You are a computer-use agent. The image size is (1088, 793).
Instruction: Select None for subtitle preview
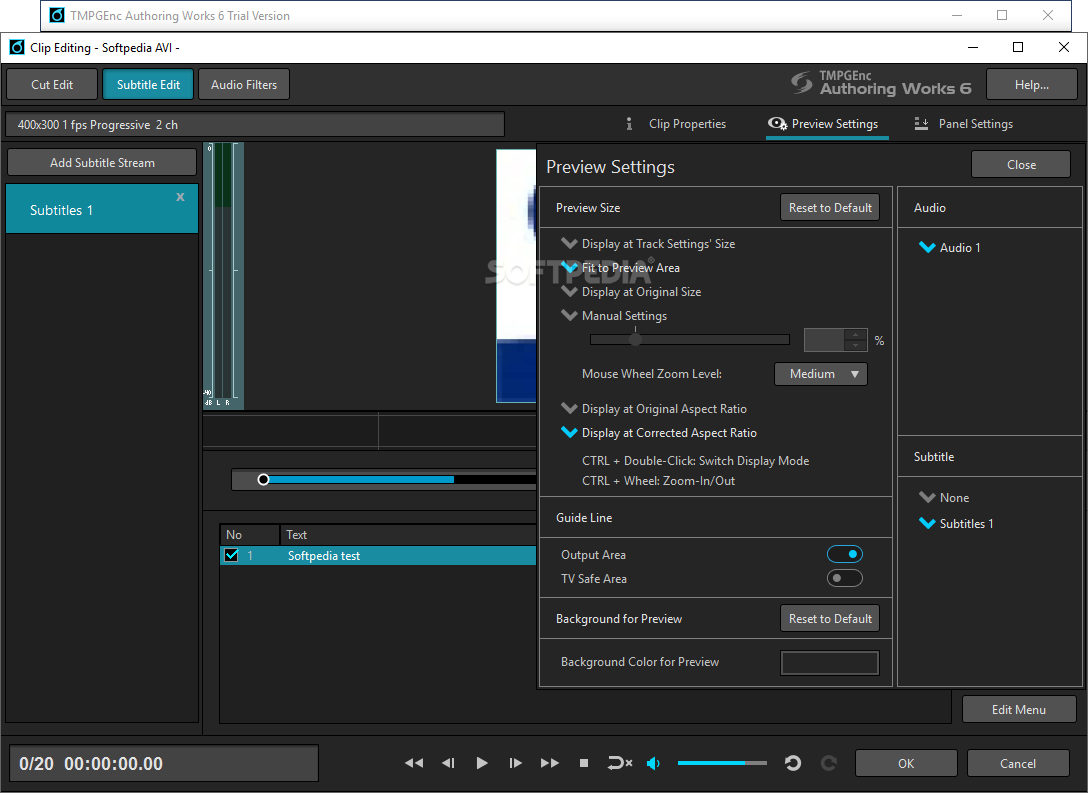[944, 497]
